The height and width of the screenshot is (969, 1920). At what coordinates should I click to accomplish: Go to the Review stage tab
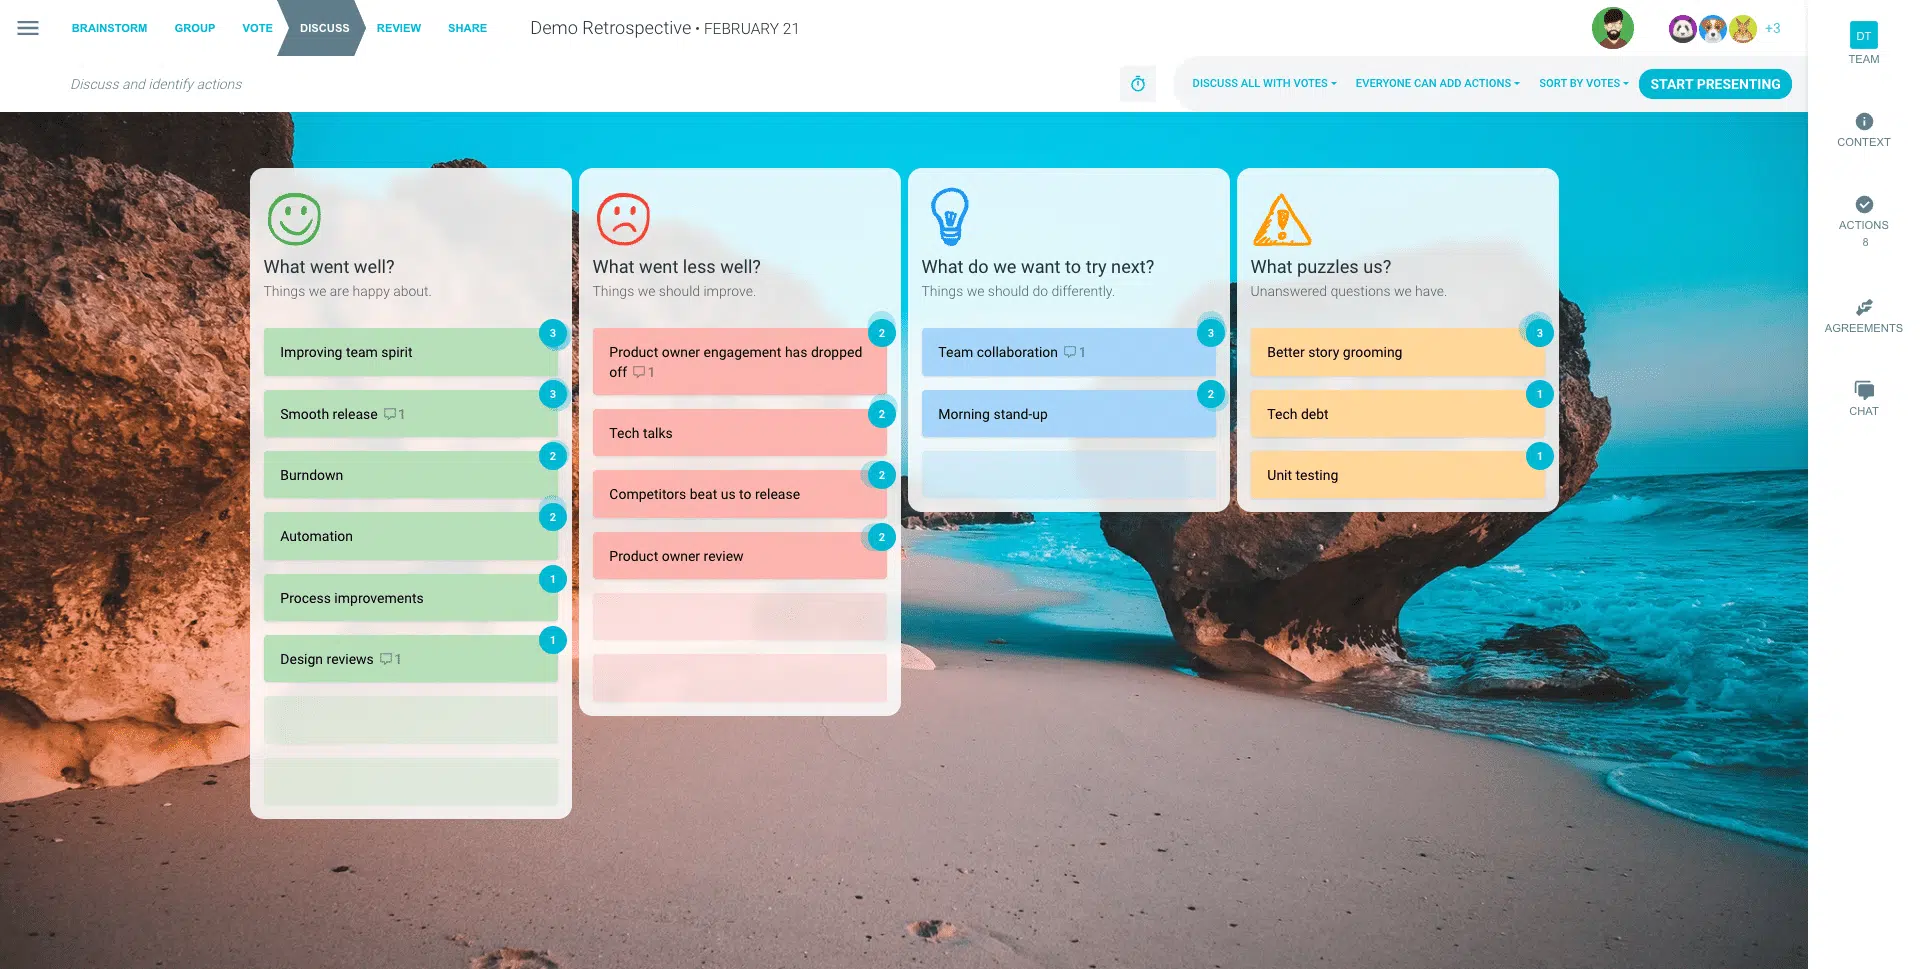coord(399,28)
